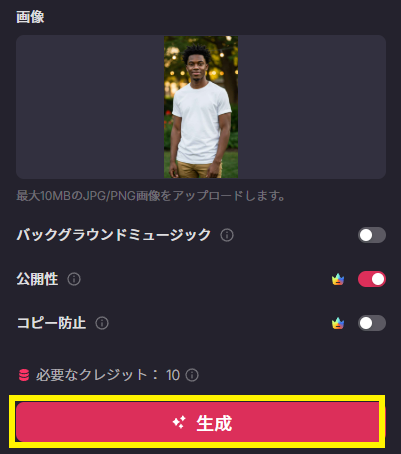
Task: Click the info icon next to 公開性
Action: pyautogui.click(x=74, y=279)
